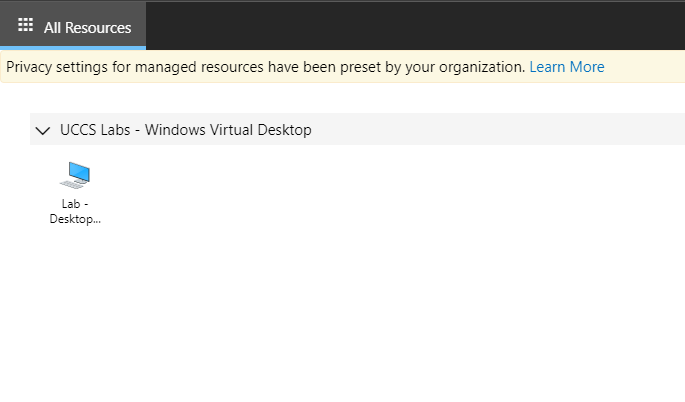Toggle the workspace group via its gray header bar
Screen dimensions: 685x402
tap(357, 129)
